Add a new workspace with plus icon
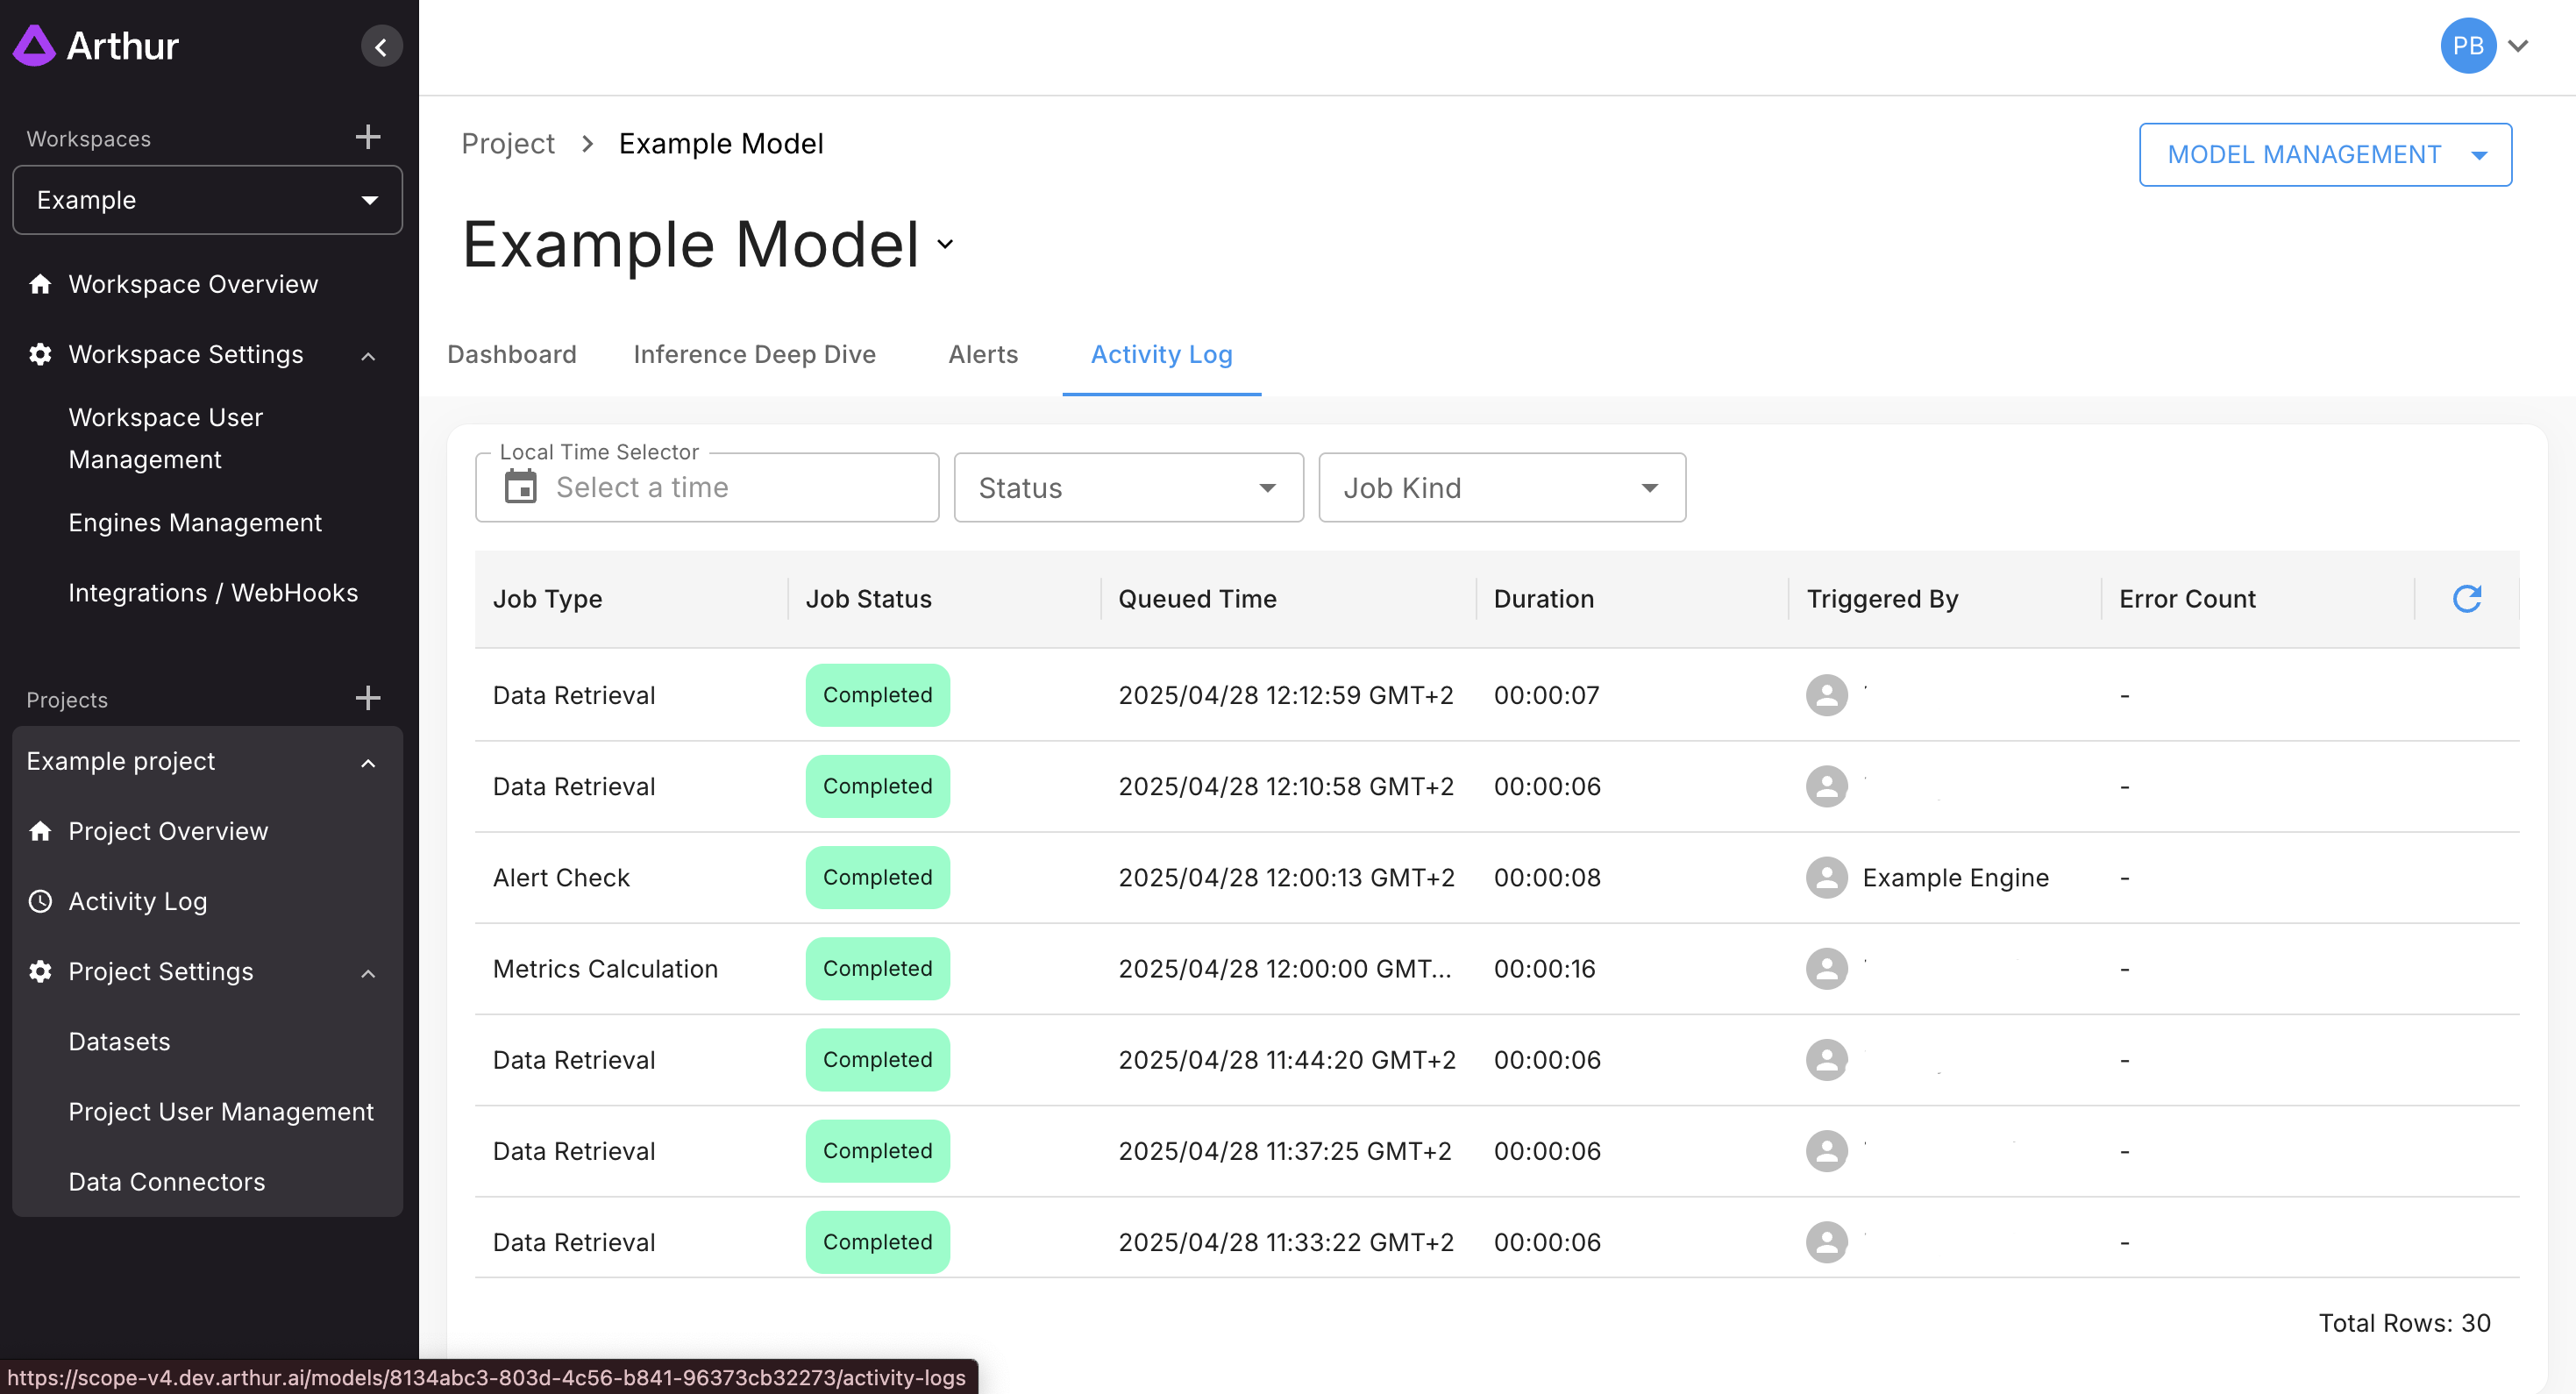Viewport: 2576px width, 1394px height. click(368, 137)
